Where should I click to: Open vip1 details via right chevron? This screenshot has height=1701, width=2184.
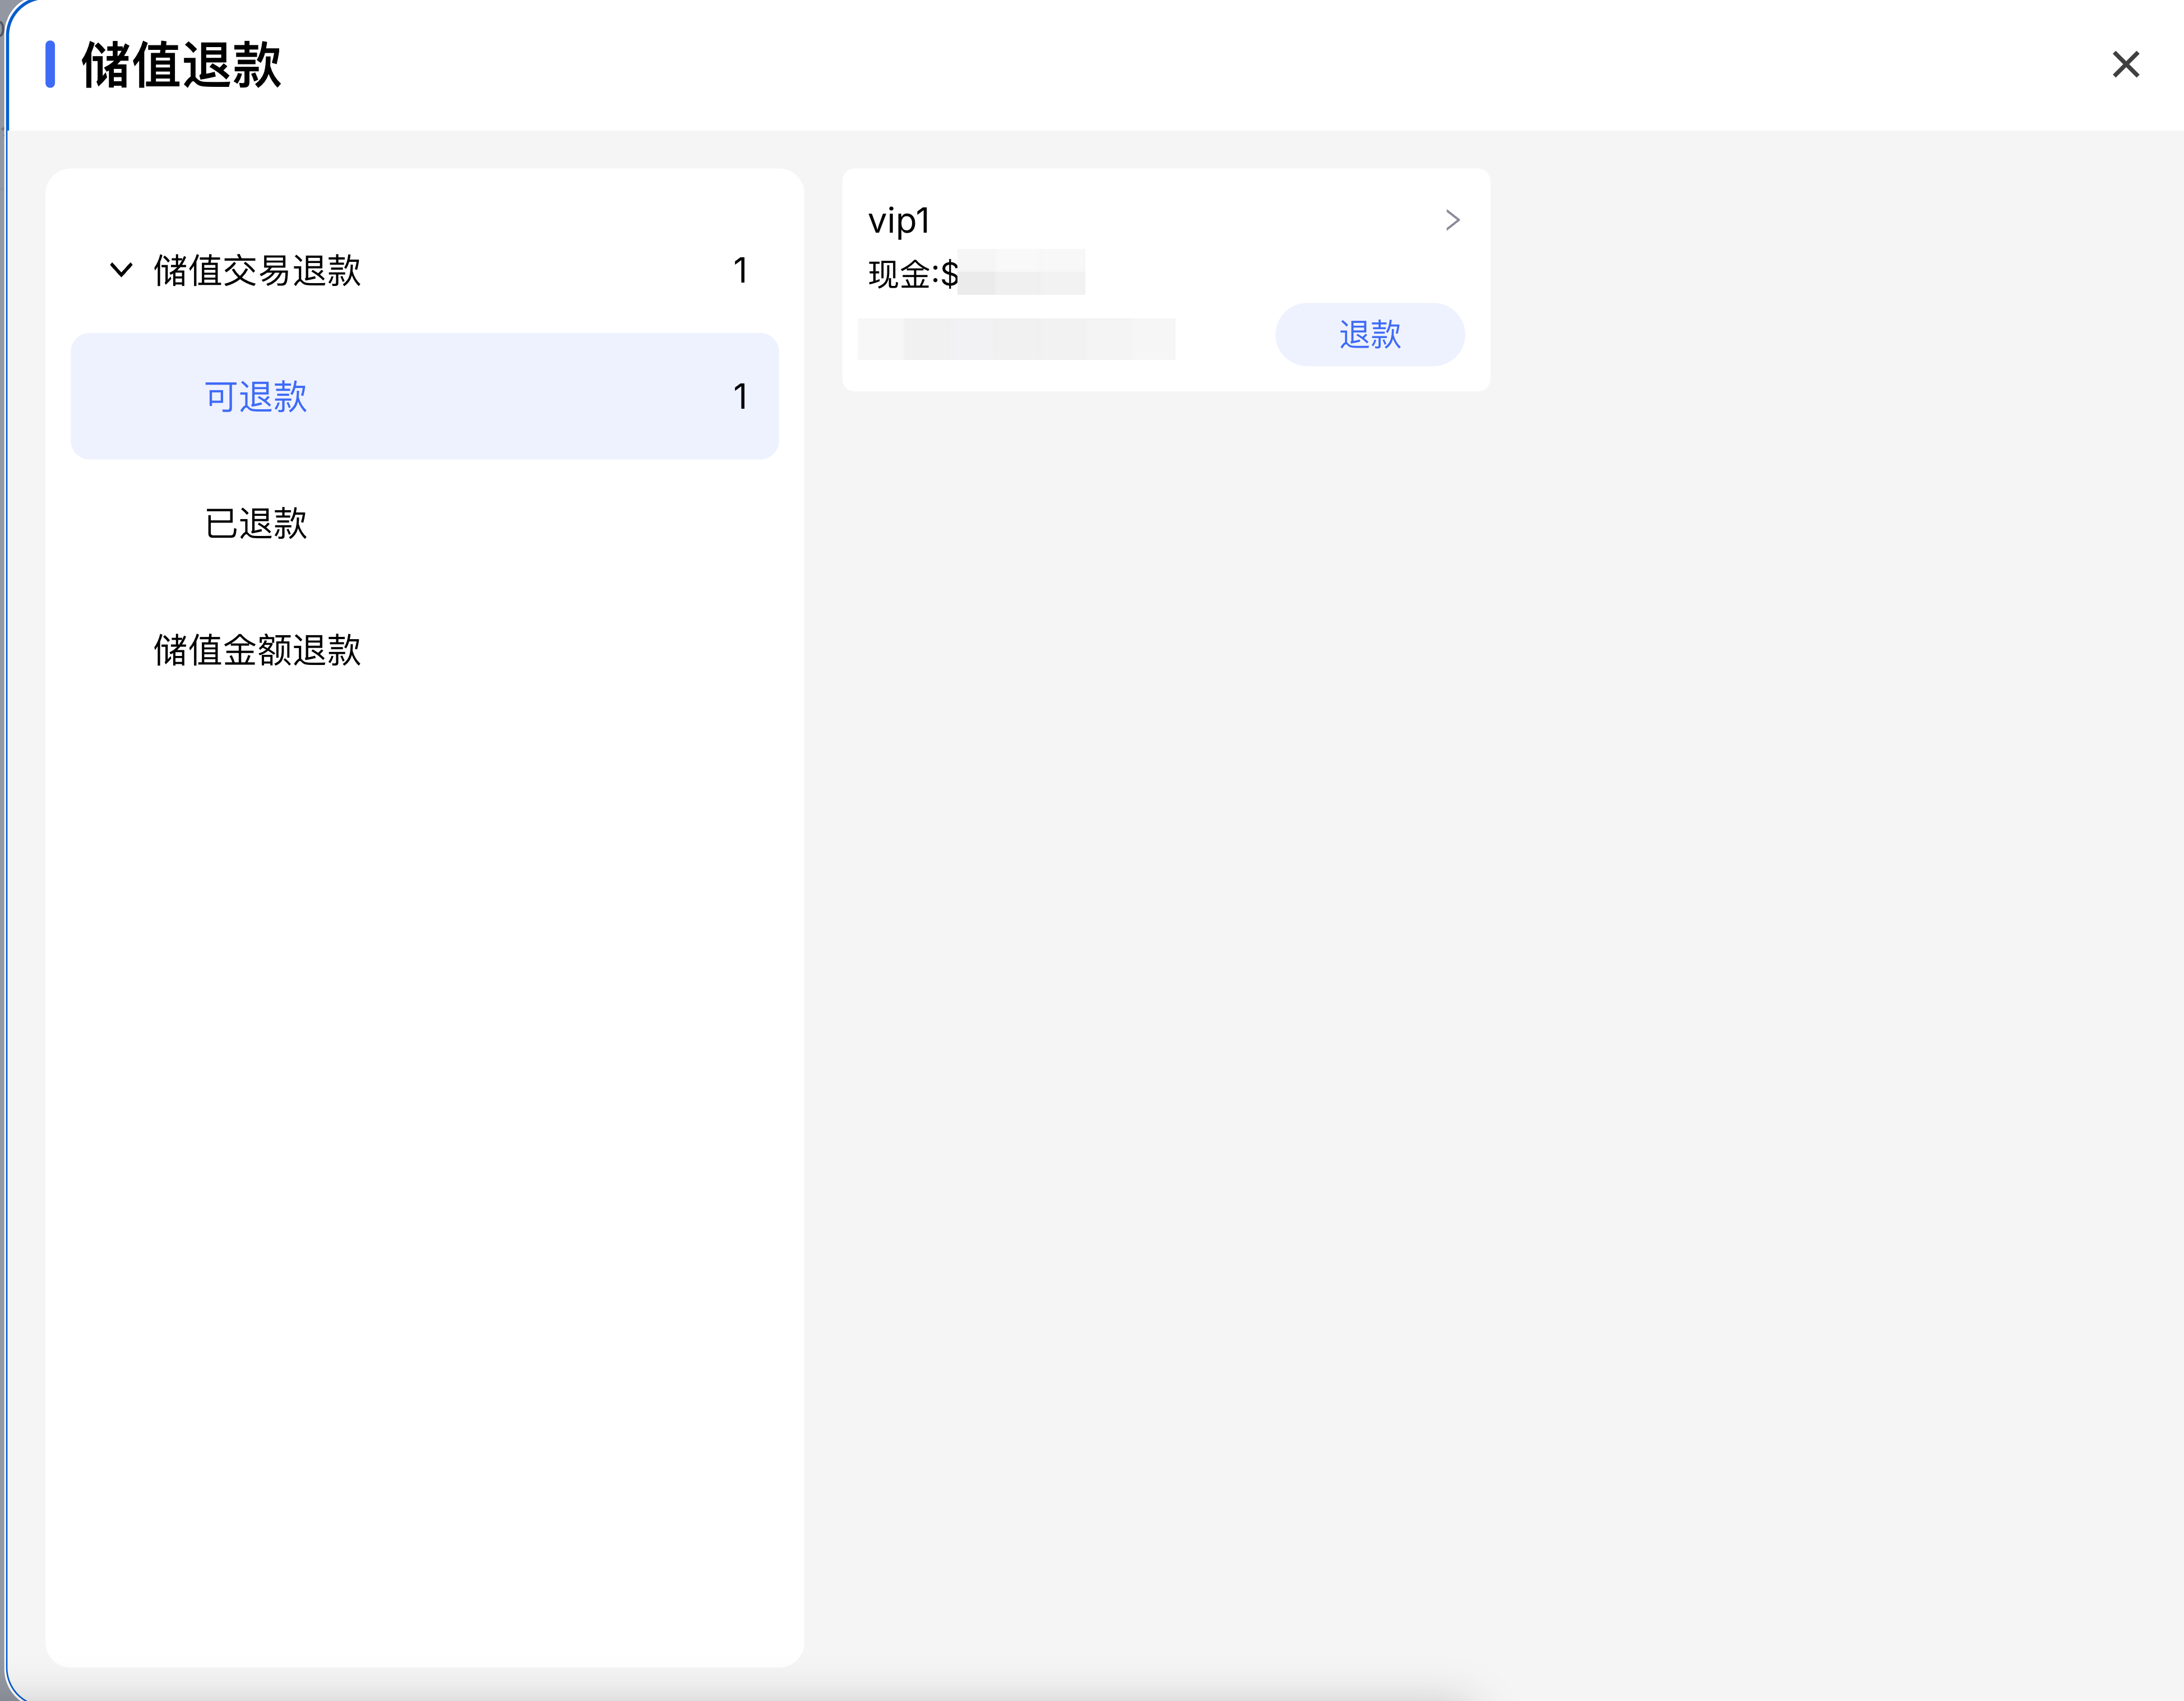click(1453, 220)
